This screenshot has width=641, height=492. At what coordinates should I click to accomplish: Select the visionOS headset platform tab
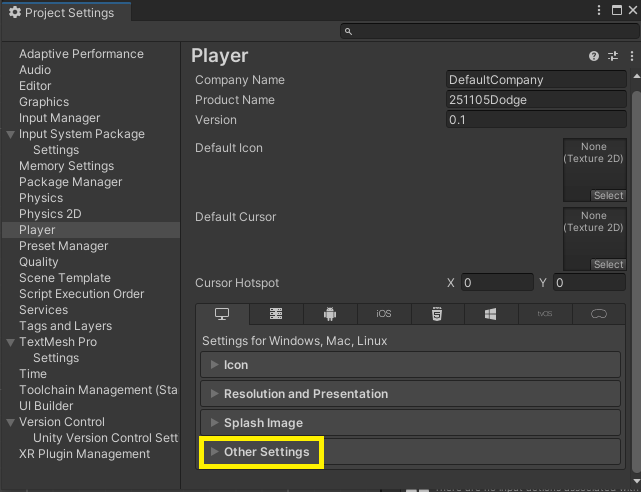pos(599,314)
